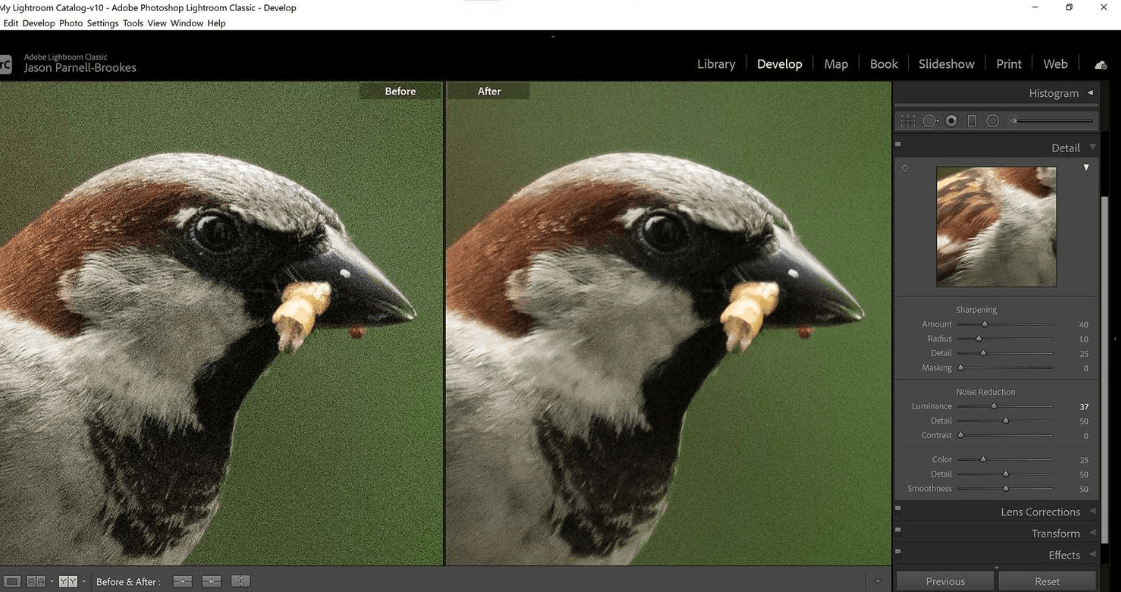This screenshot has height=592, width=1121.
Task: Activate the Red Eye Correction tool
Action: [x=952, y=121]
